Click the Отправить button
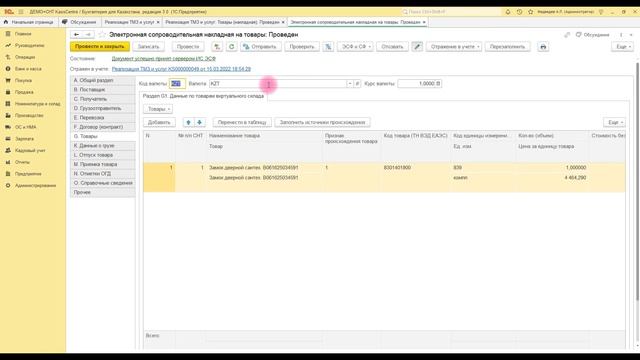This screenshot has width=640, height=360. pos(260,47)
